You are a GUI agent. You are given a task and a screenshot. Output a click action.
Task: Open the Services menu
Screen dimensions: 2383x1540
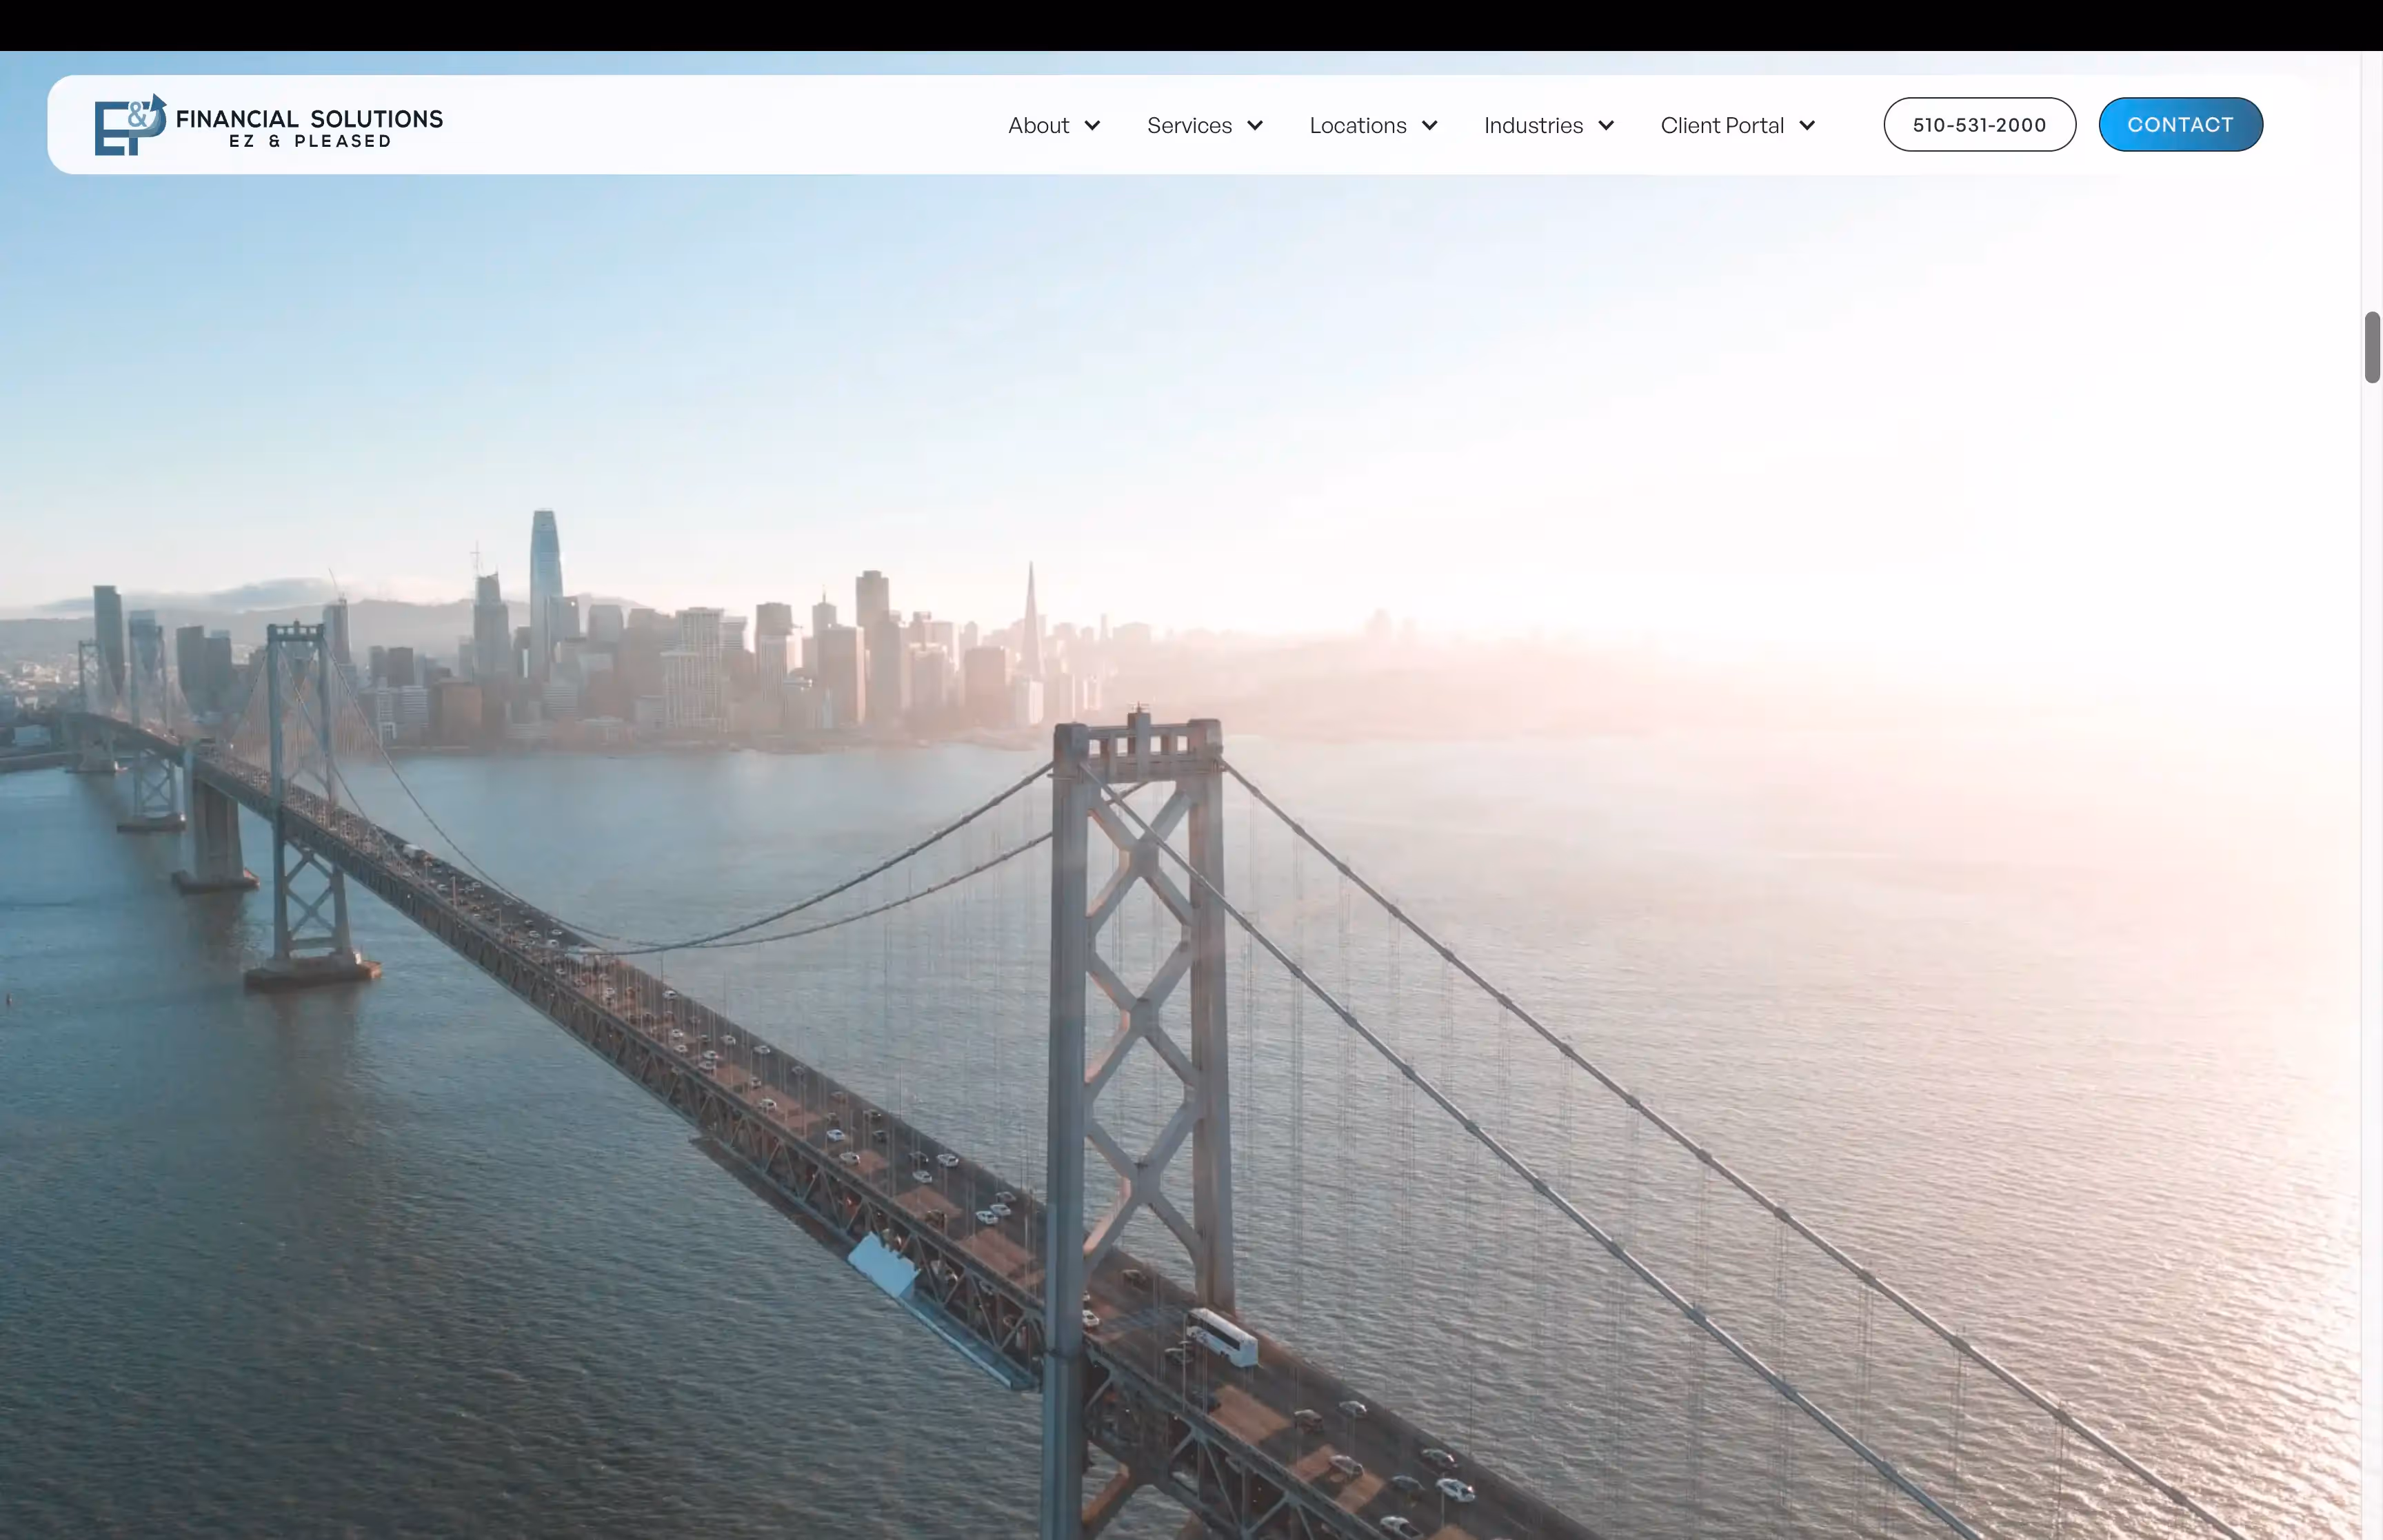pyautogui.click(x=1189, y=126)
